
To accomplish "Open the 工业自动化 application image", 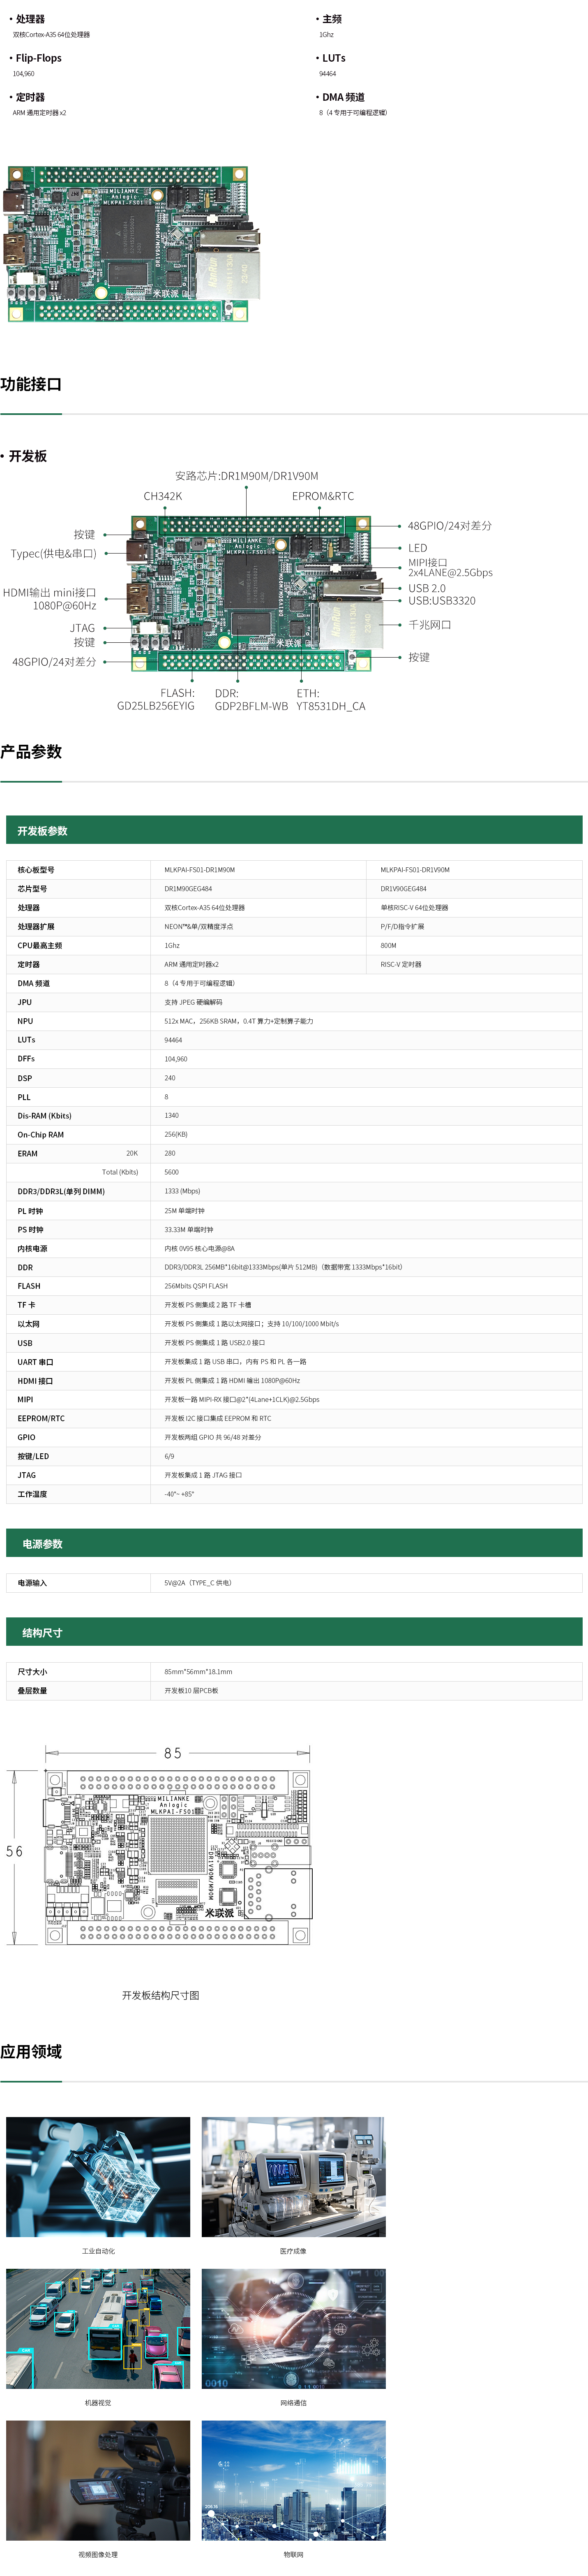I will [x=98, y=2177].
